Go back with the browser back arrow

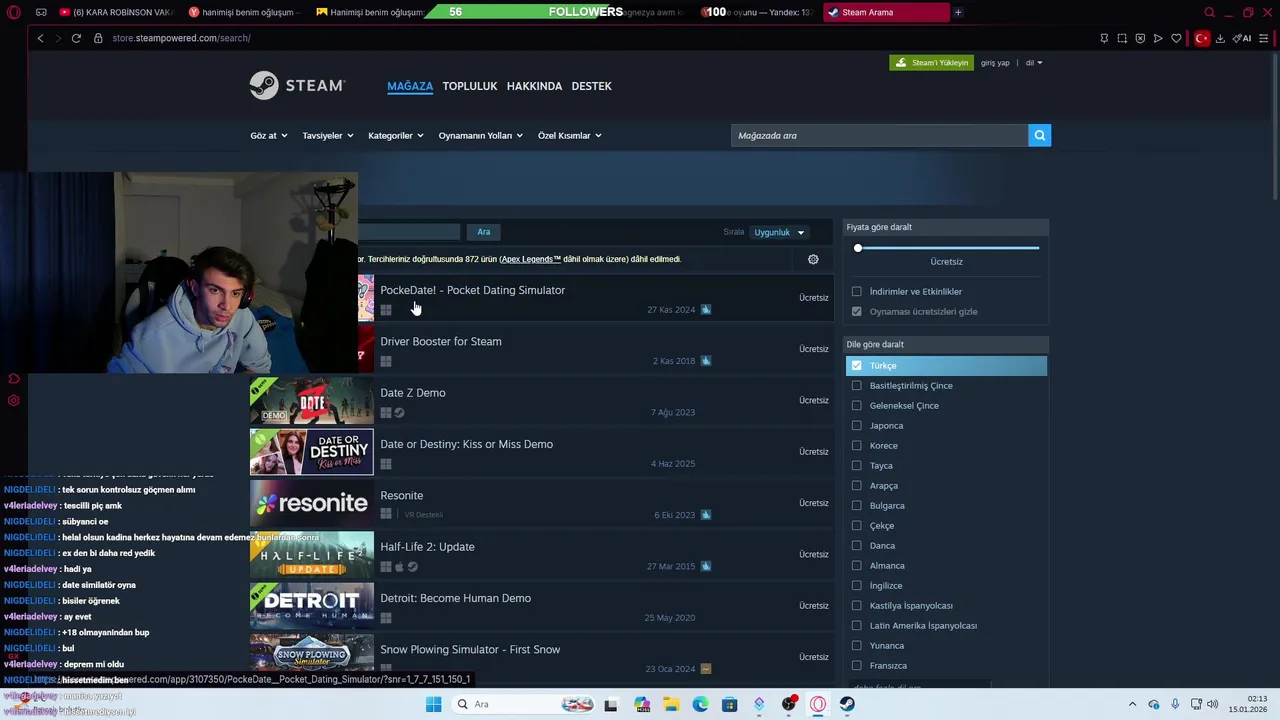[40, 38]
